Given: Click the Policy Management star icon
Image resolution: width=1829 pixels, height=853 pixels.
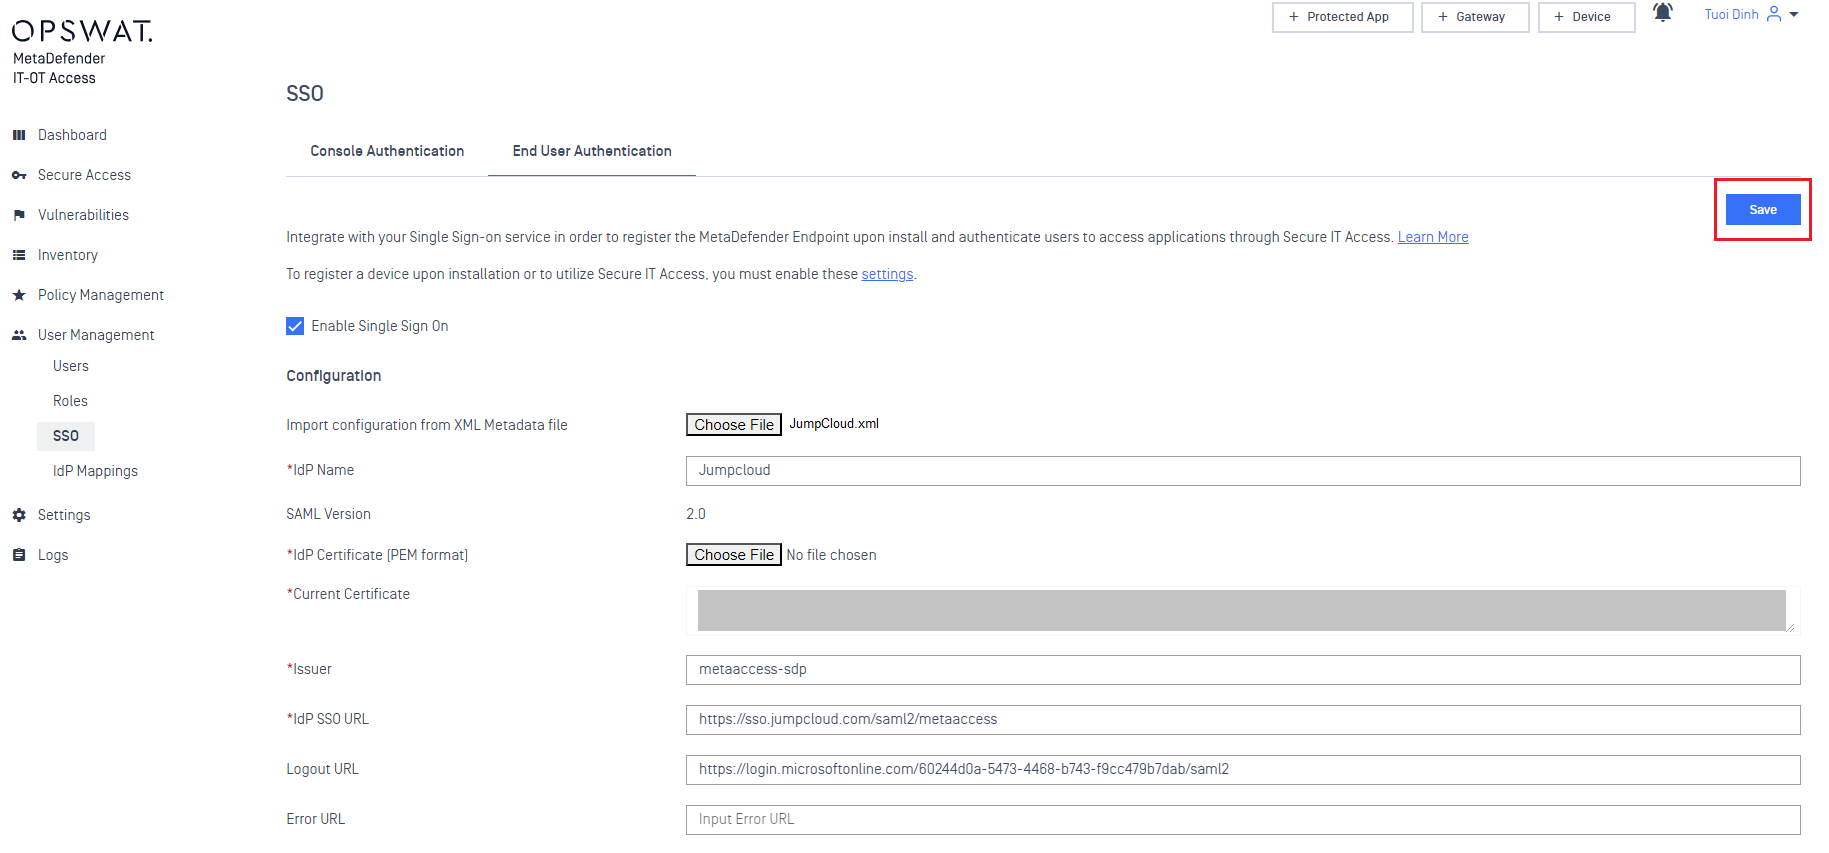Looking at the screenshot, I should click(19, 295).
